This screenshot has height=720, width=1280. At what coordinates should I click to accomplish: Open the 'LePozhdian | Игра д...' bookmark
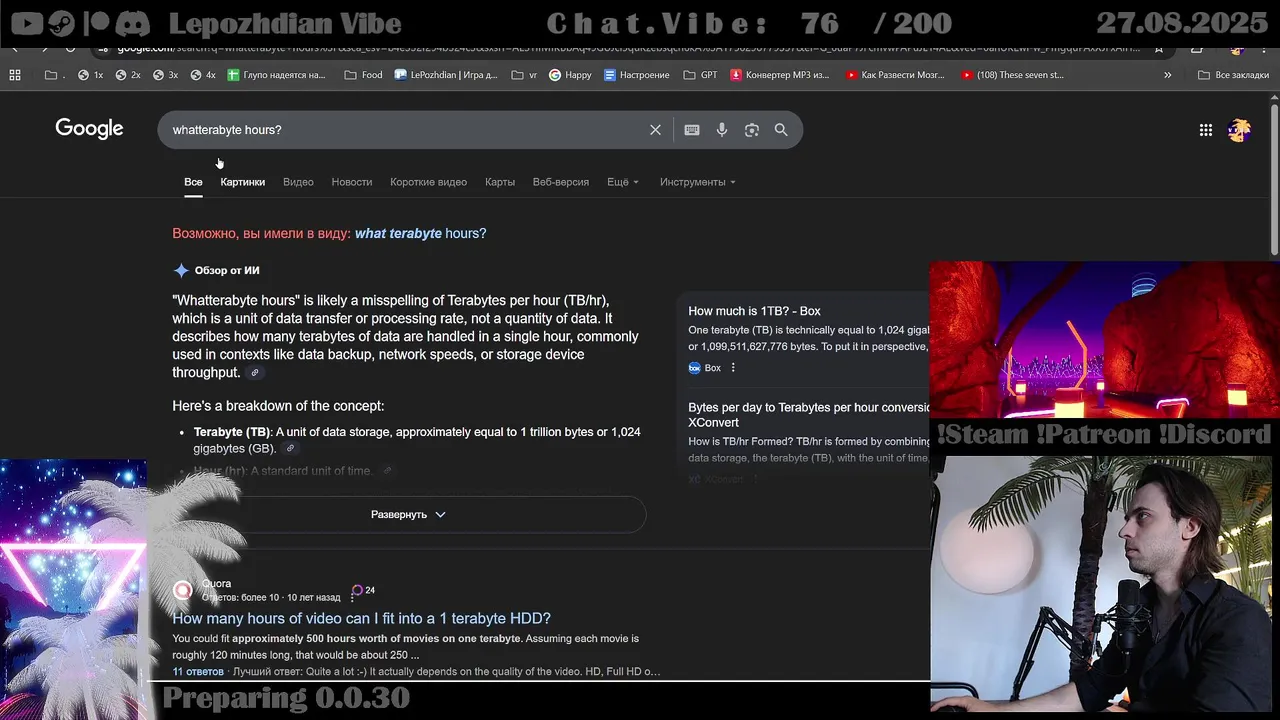coord(446,75)
